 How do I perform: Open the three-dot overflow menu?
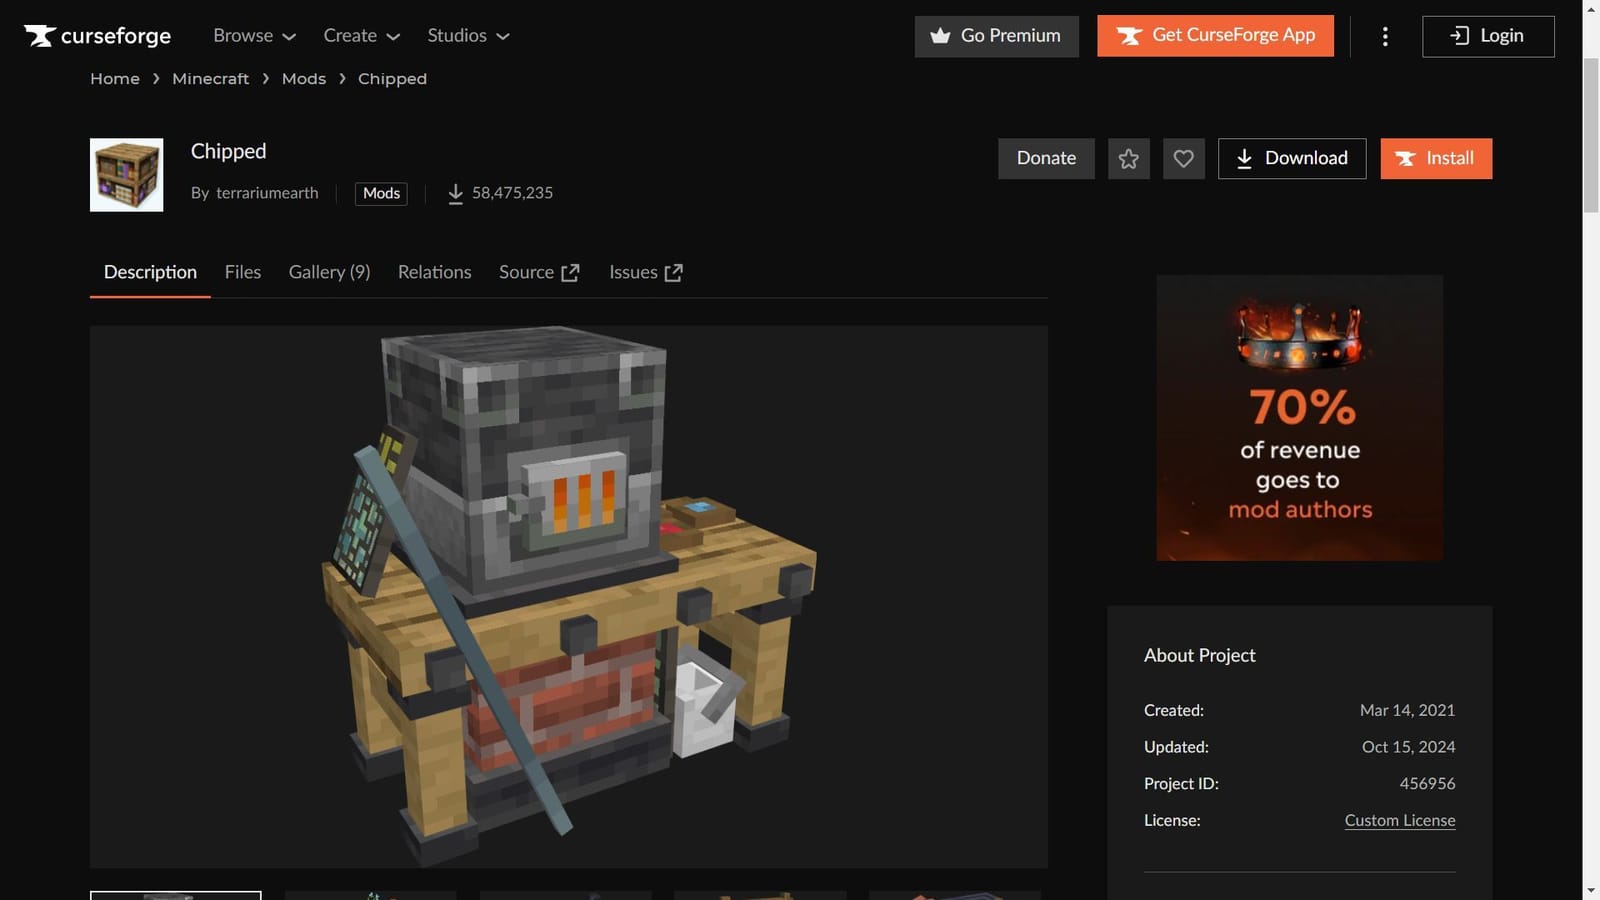pyautogui.click(x=1386, y=36)
